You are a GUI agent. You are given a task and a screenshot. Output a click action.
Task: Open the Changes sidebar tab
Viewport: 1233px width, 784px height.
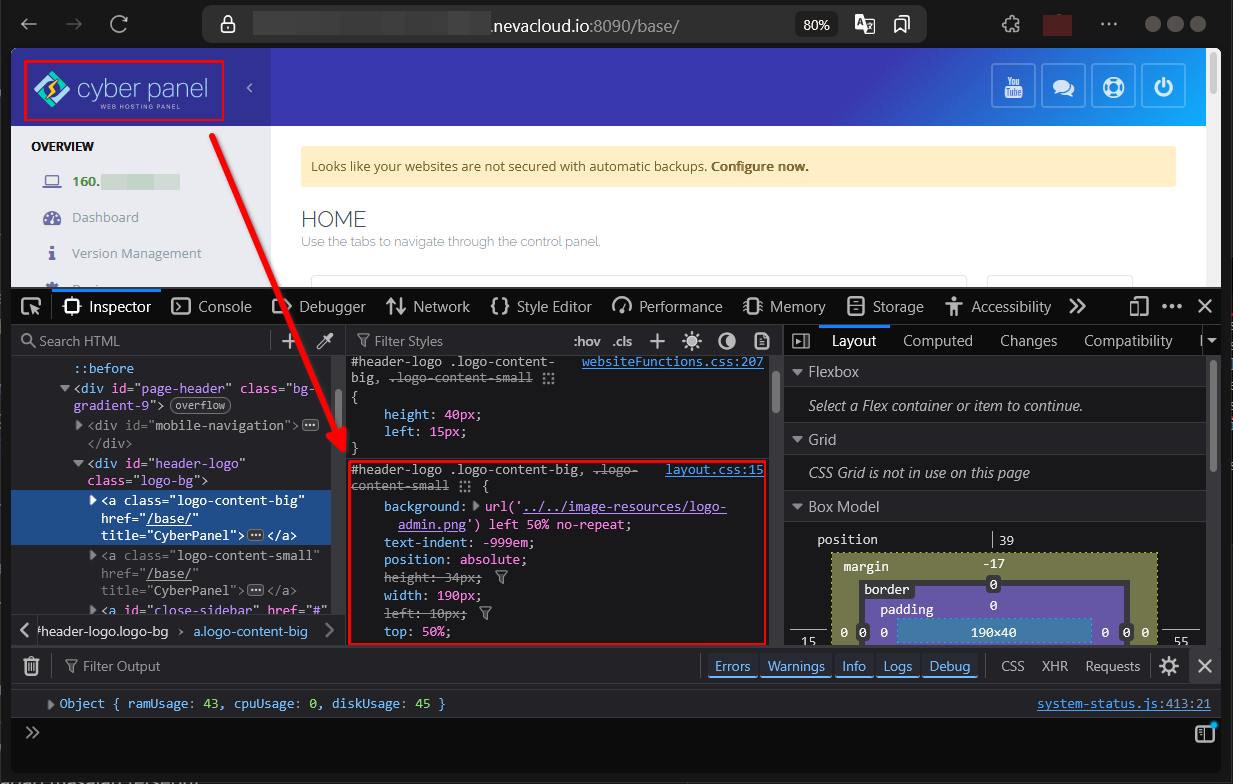1028,341
